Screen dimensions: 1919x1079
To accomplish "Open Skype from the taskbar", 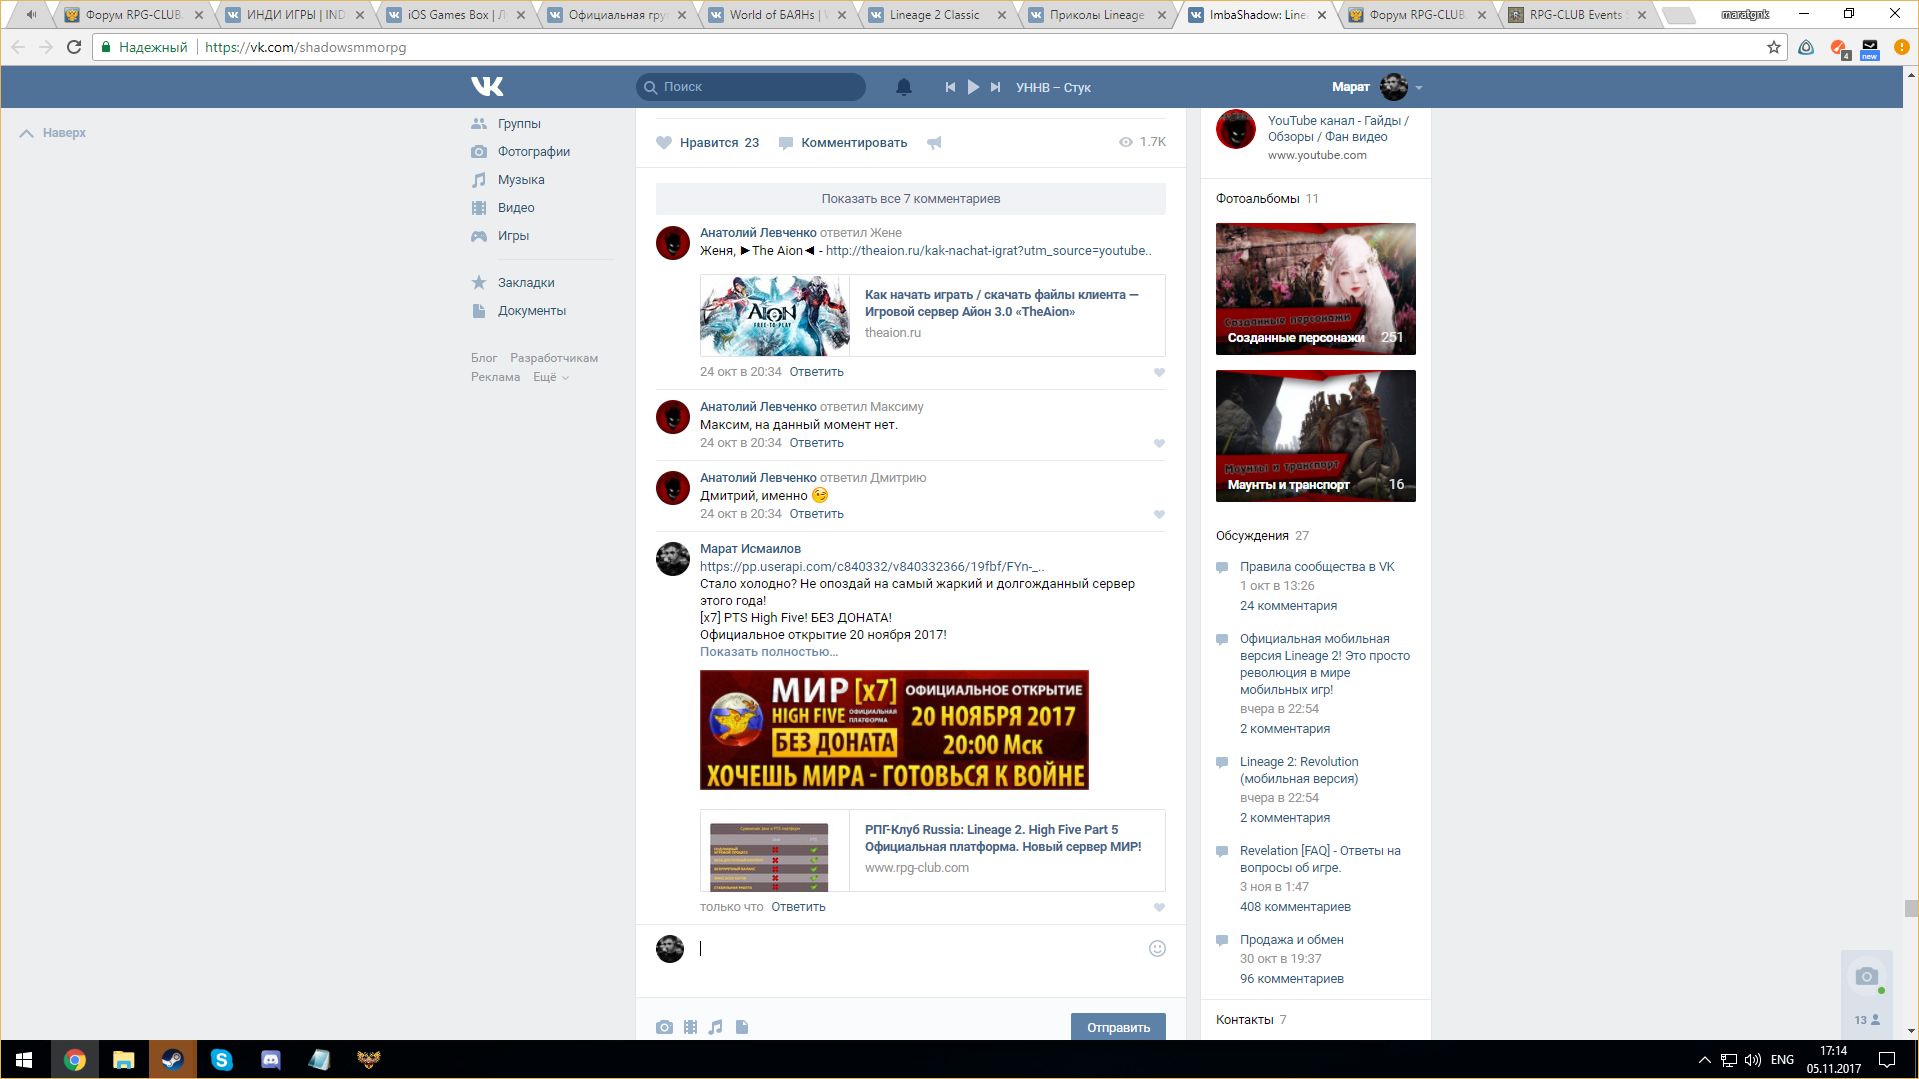I will tap(221, 1060).
